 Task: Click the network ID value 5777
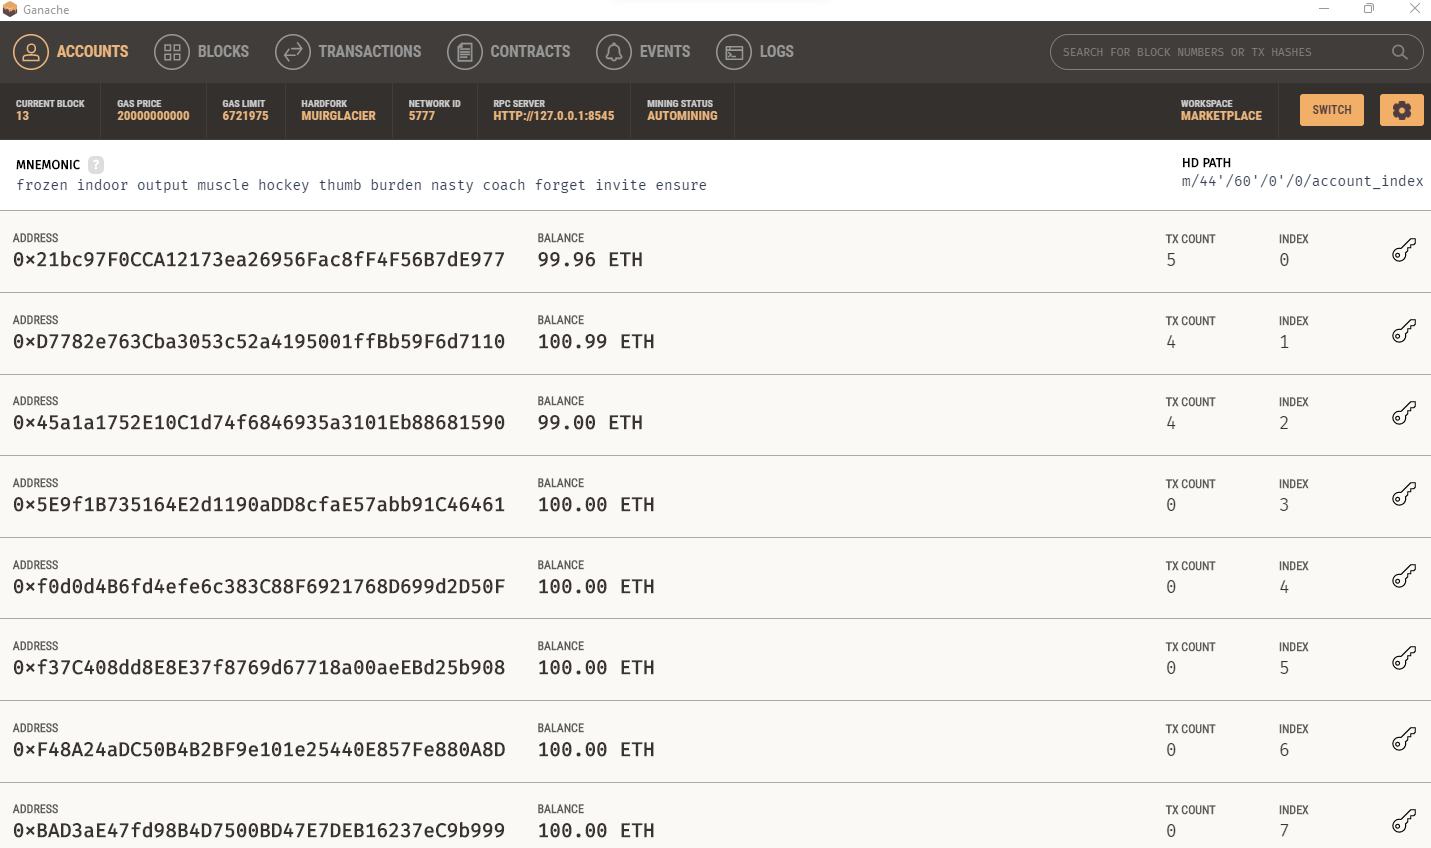422,116
